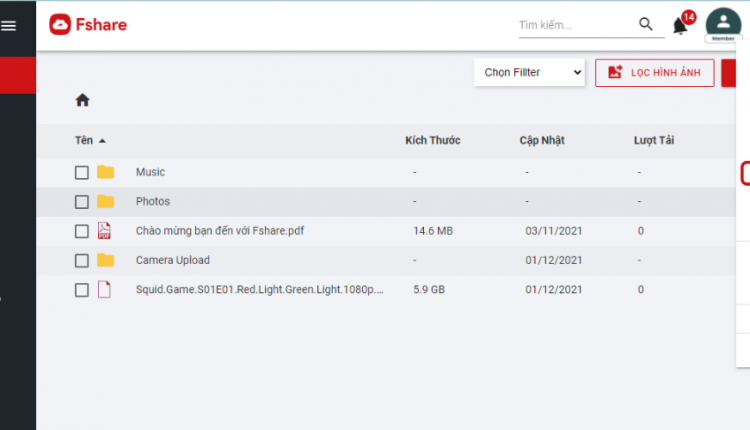Open the Chọn Fillter dropdown
The height and width of the screenshot is (430, 750).
pos(529,72)
